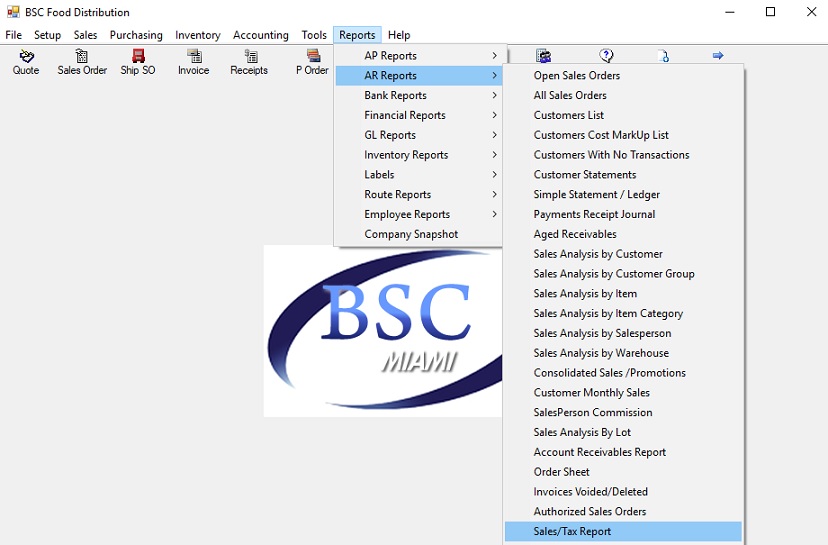Open the Setup menu
Screen dimensions: 828x545
click(x=48, y=35)
